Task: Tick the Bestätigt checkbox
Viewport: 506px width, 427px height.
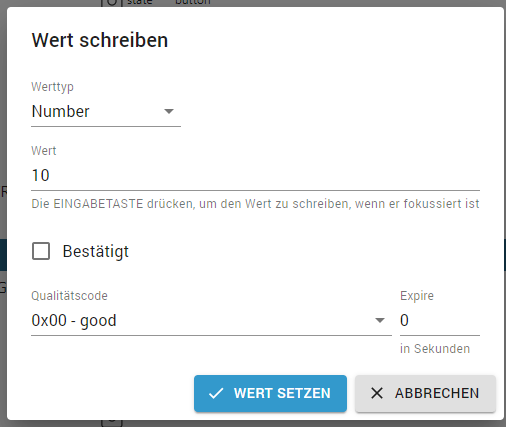Action: tap(41, 251)
